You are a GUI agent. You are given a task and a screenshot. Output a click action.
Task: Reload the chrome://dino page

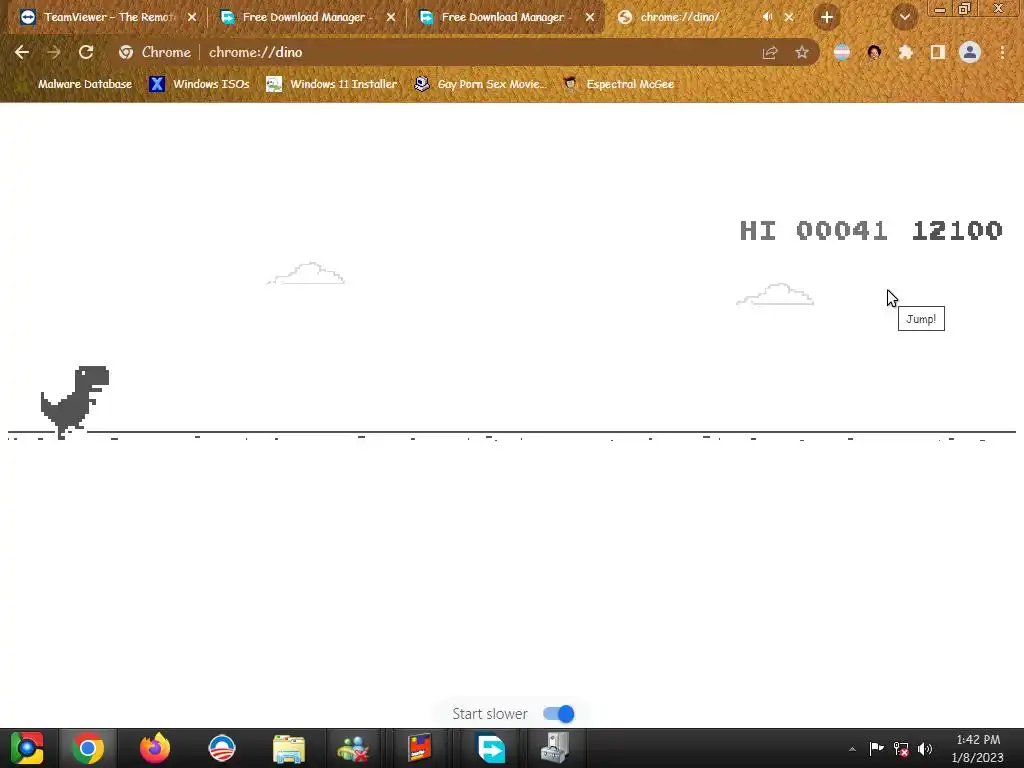[86, 52]
